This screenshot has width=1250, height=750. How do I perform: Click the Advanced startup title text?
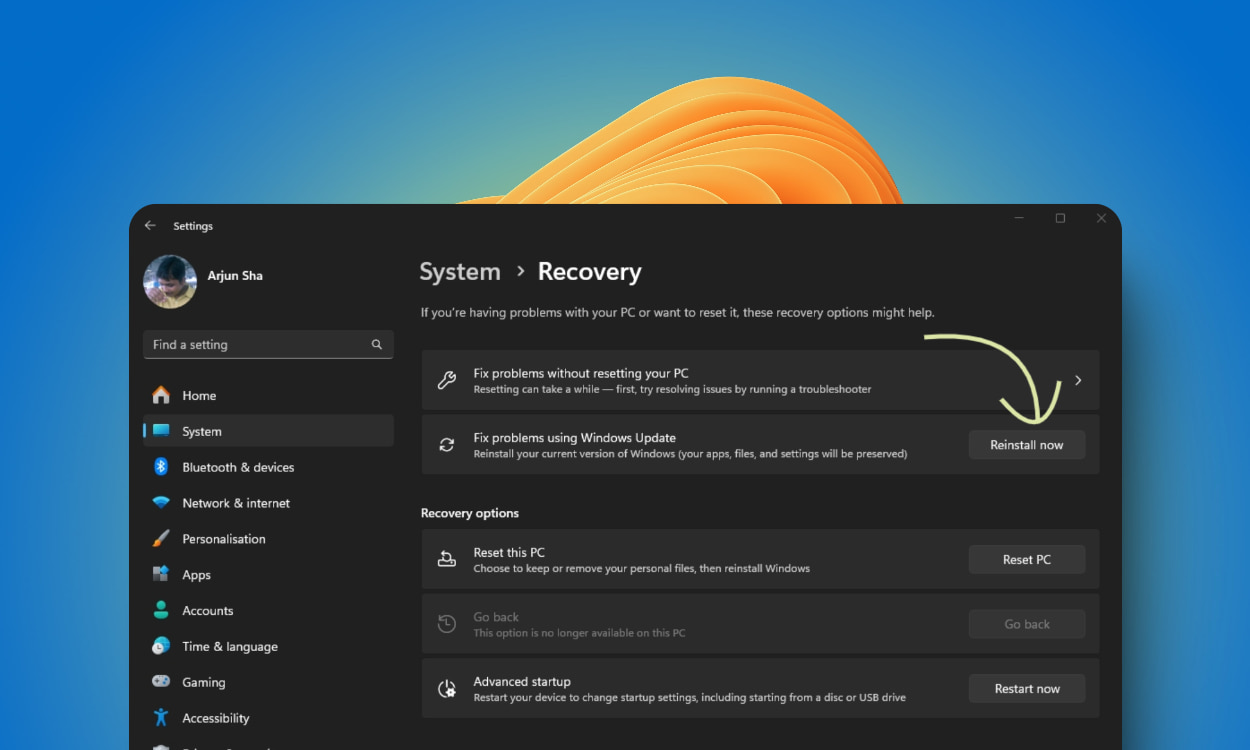click(x=522, y=681)
